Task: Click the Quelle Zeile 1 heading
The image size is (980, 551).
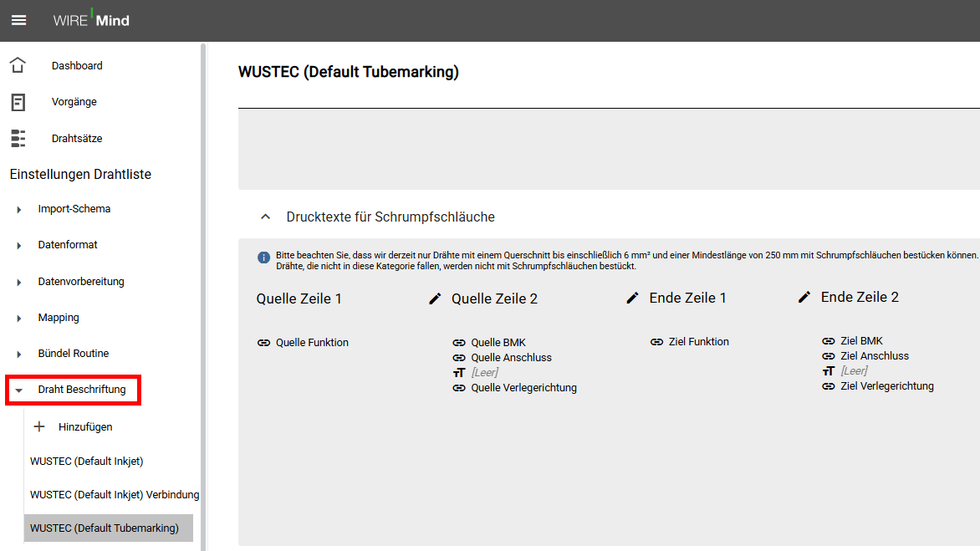Action: 299,299
